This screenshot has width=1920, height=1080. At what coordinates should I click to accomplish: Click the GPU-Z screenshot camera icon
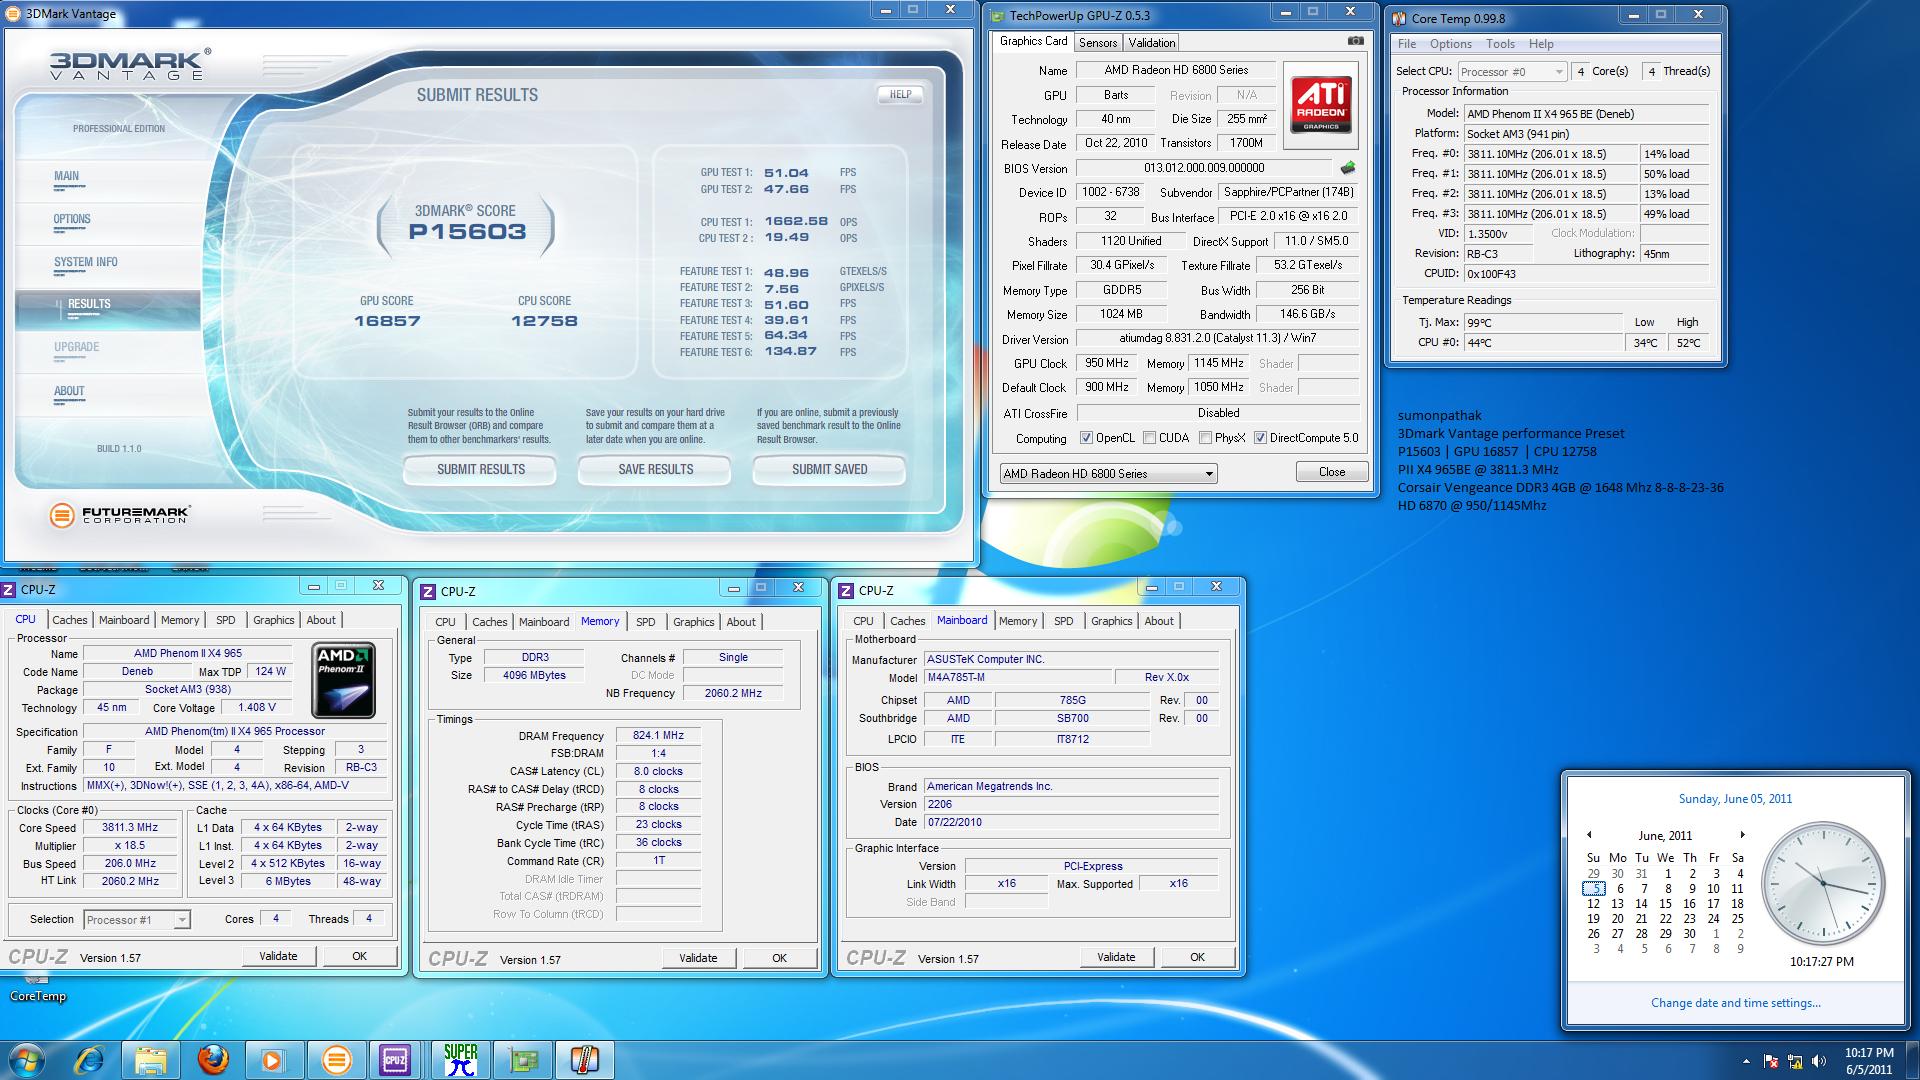[1355, 41]
